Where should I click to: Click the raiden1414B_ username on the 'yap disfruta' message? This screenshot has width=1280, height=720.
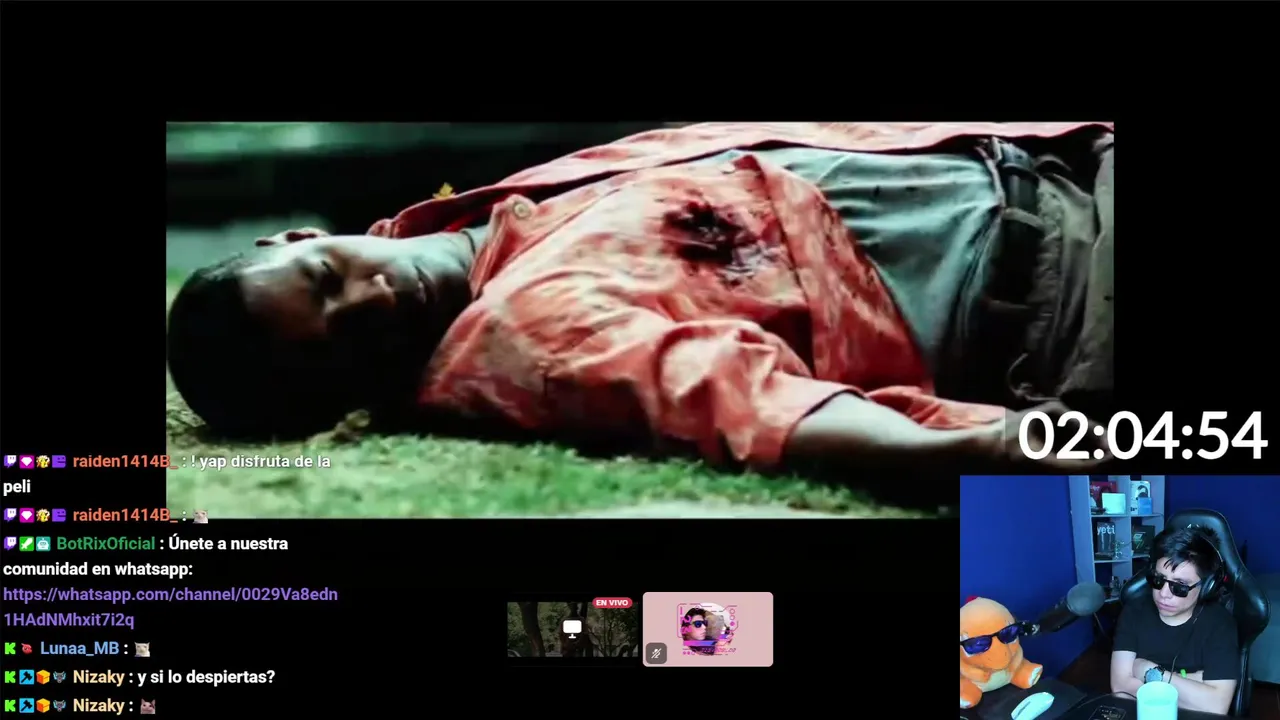[126, 462]
